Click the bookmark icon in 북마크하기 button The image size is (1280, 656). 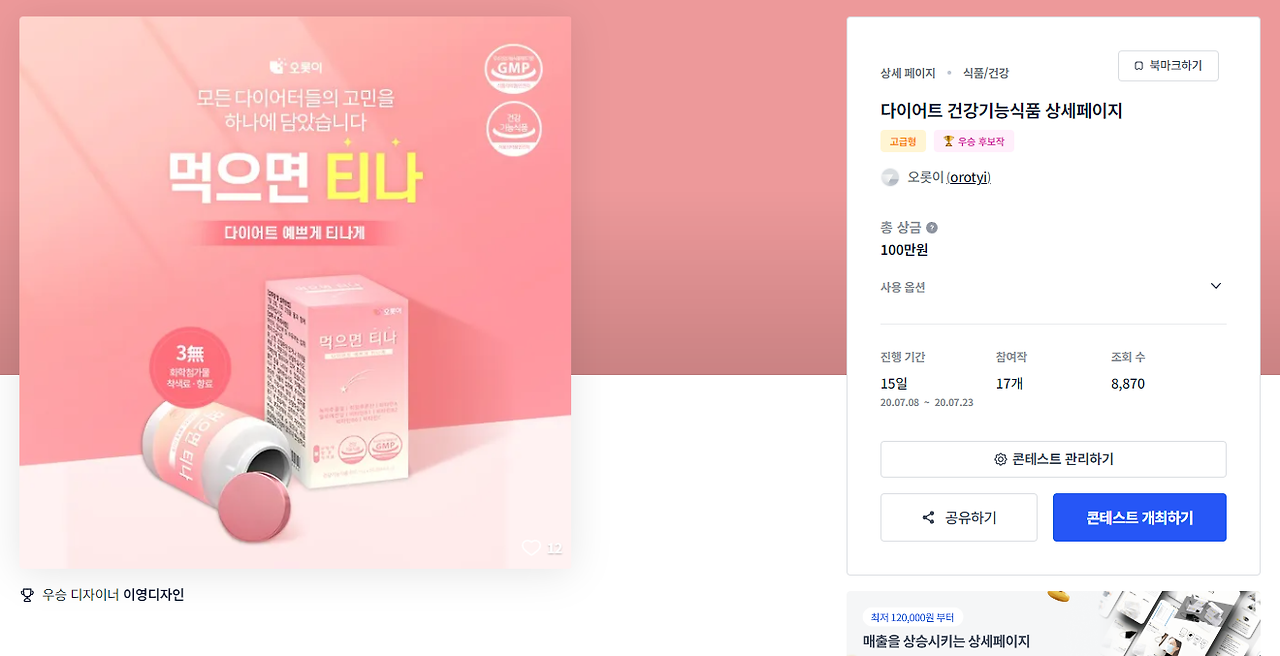tap(1138, 66)
